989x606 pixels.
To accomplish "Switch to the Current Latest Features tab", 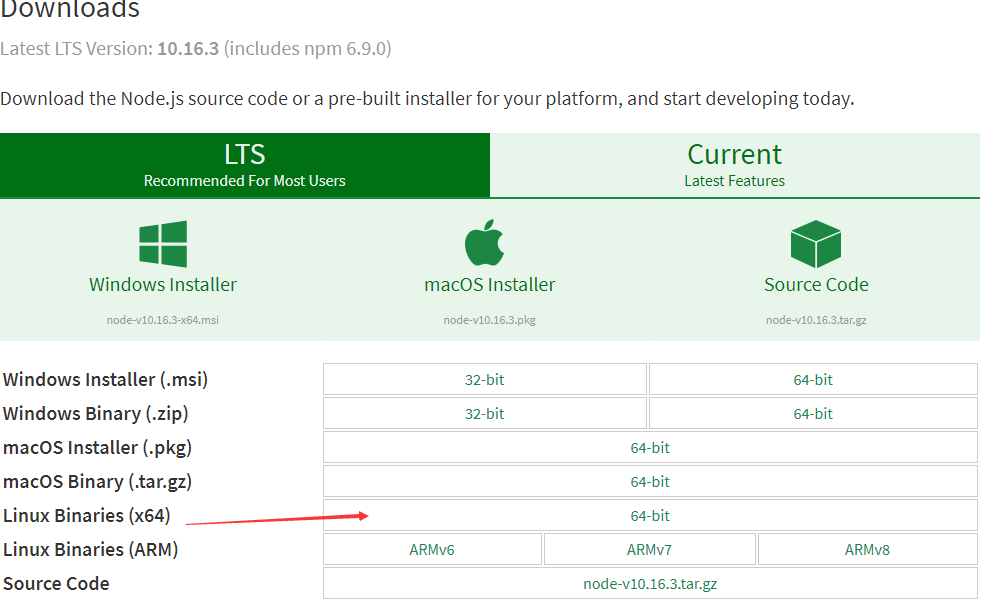I will coord(735,165).
